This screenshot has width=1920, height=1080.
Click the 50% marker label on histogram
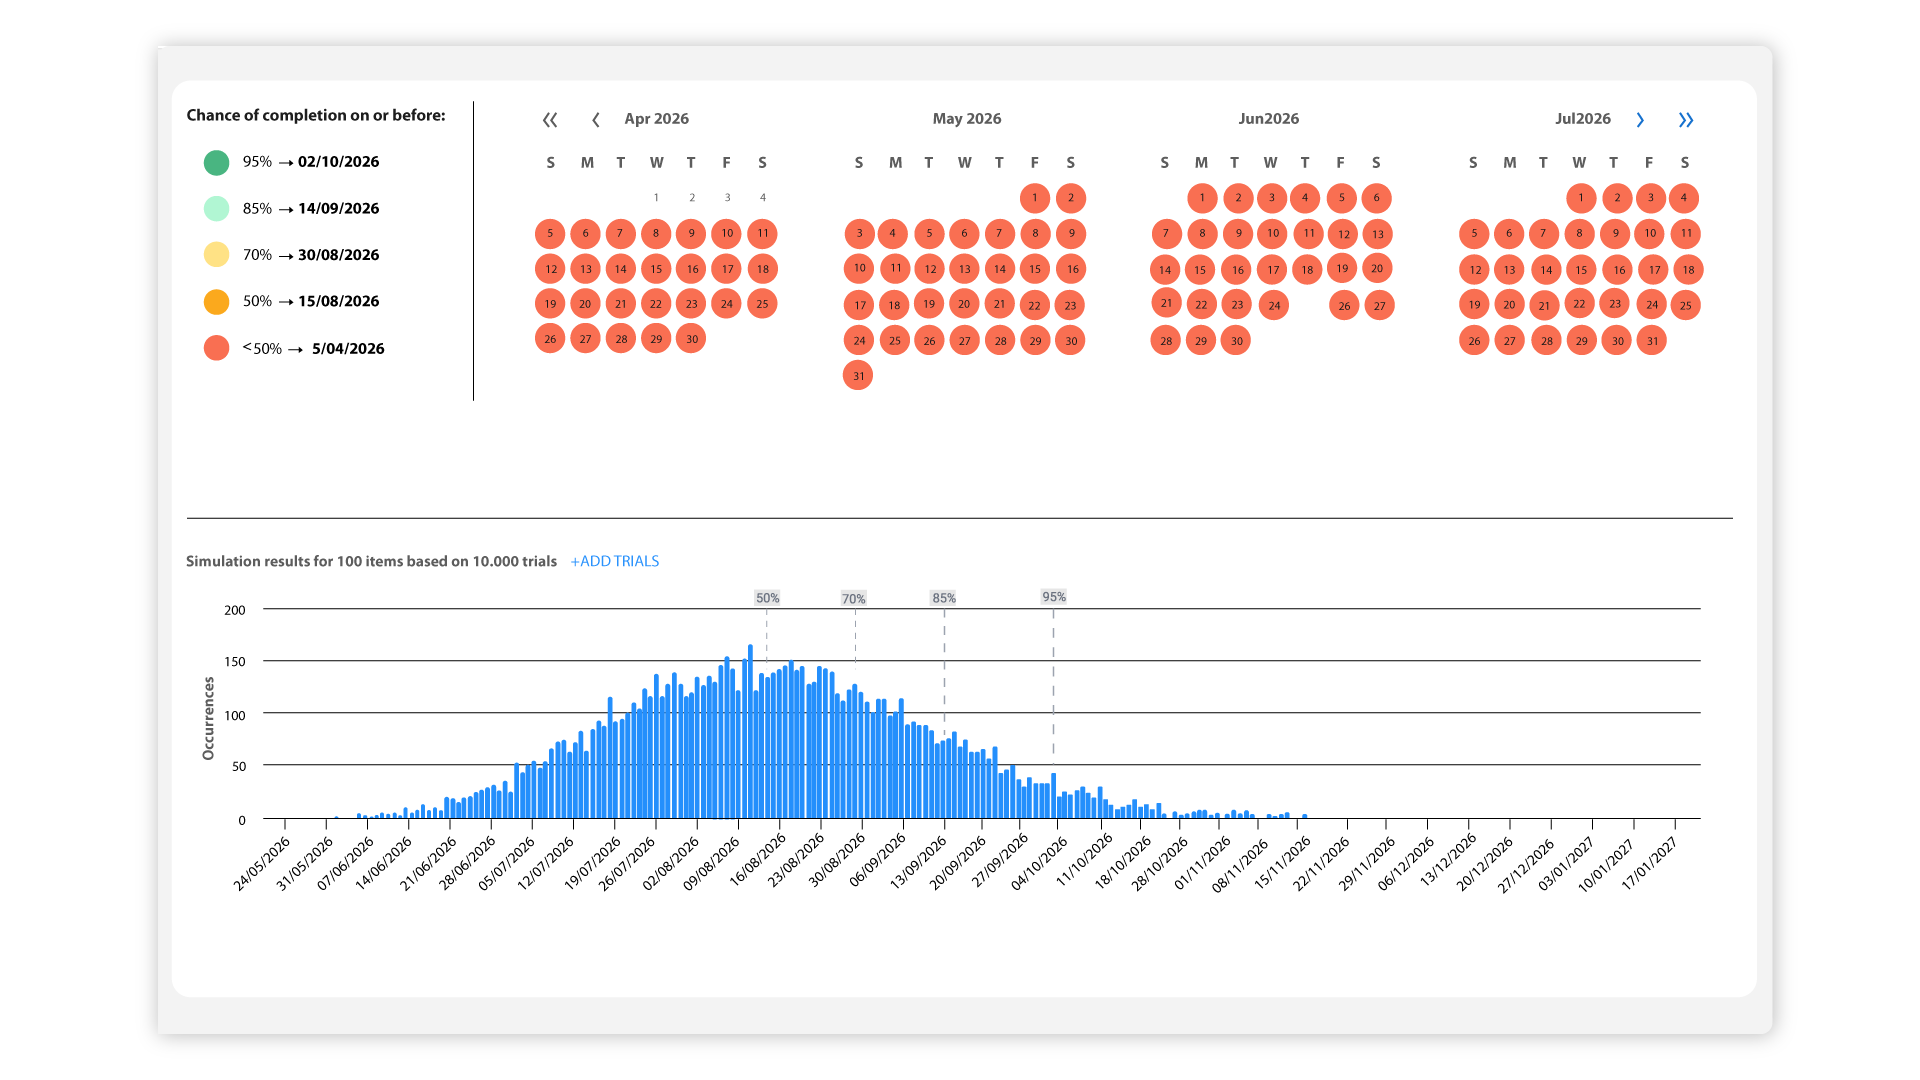[x=767, y=598]
